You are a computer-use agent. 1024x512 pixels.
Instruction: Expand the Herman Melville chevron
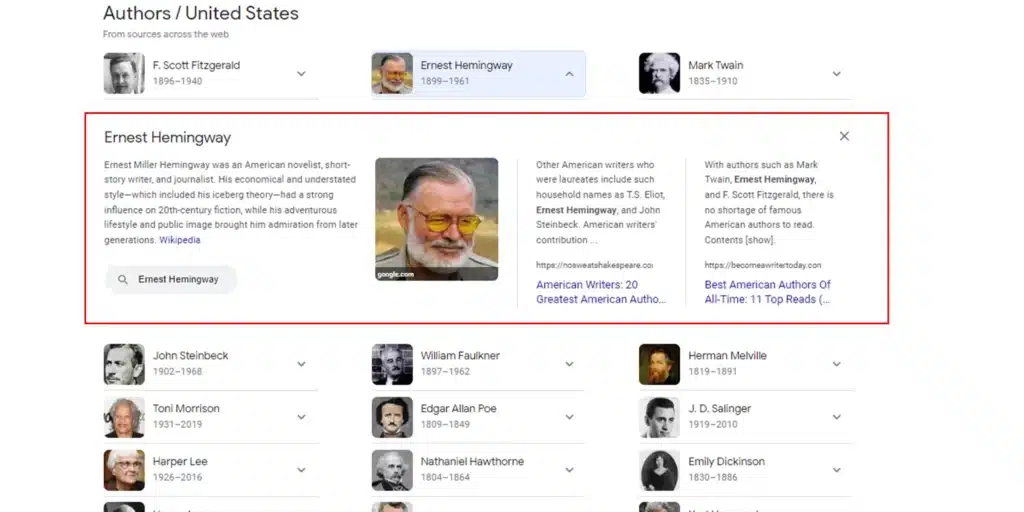[x=837, y=364]
